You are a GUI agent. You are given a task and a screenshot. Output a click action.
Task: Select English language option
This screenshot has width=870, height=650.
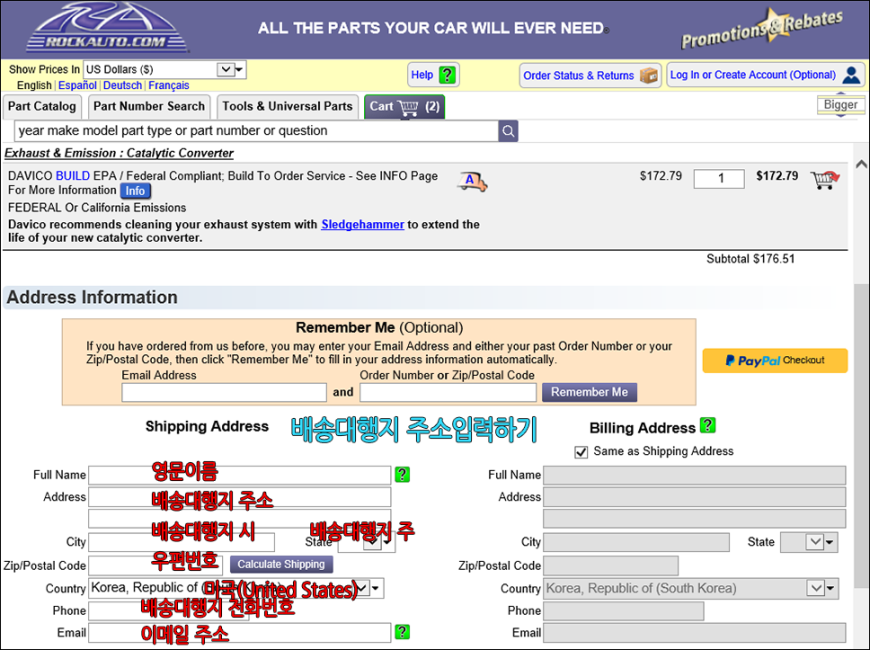34,85
